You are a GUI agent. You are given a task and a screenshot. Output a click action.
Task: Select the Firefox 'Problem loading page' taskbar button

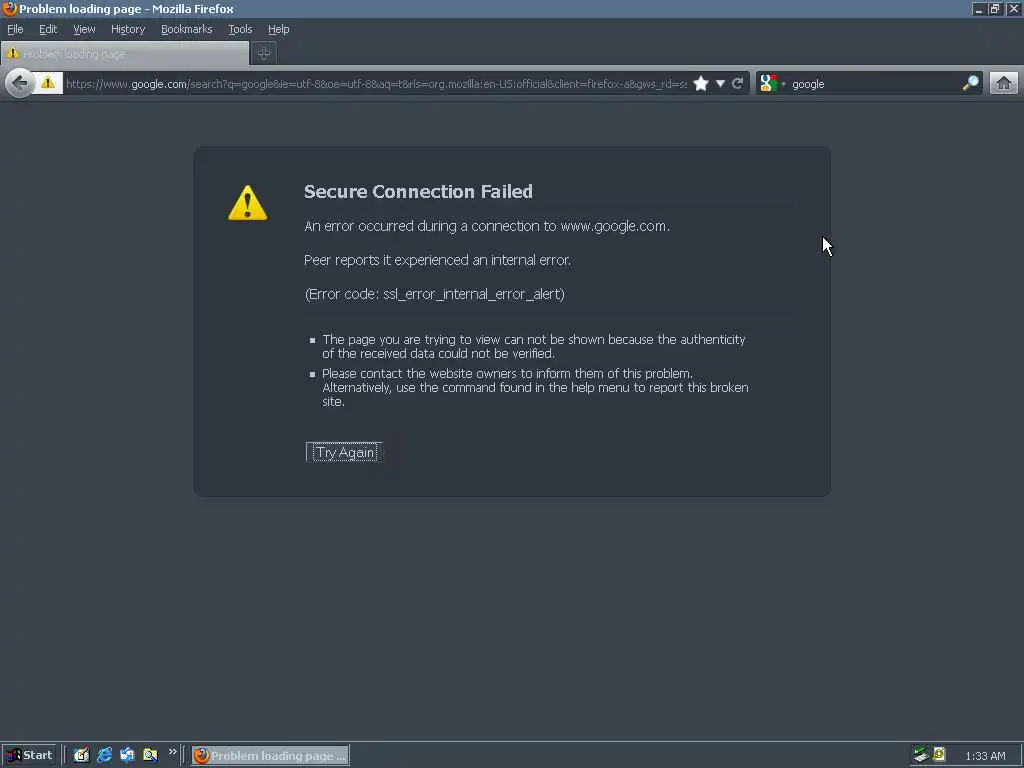point(270,756)
